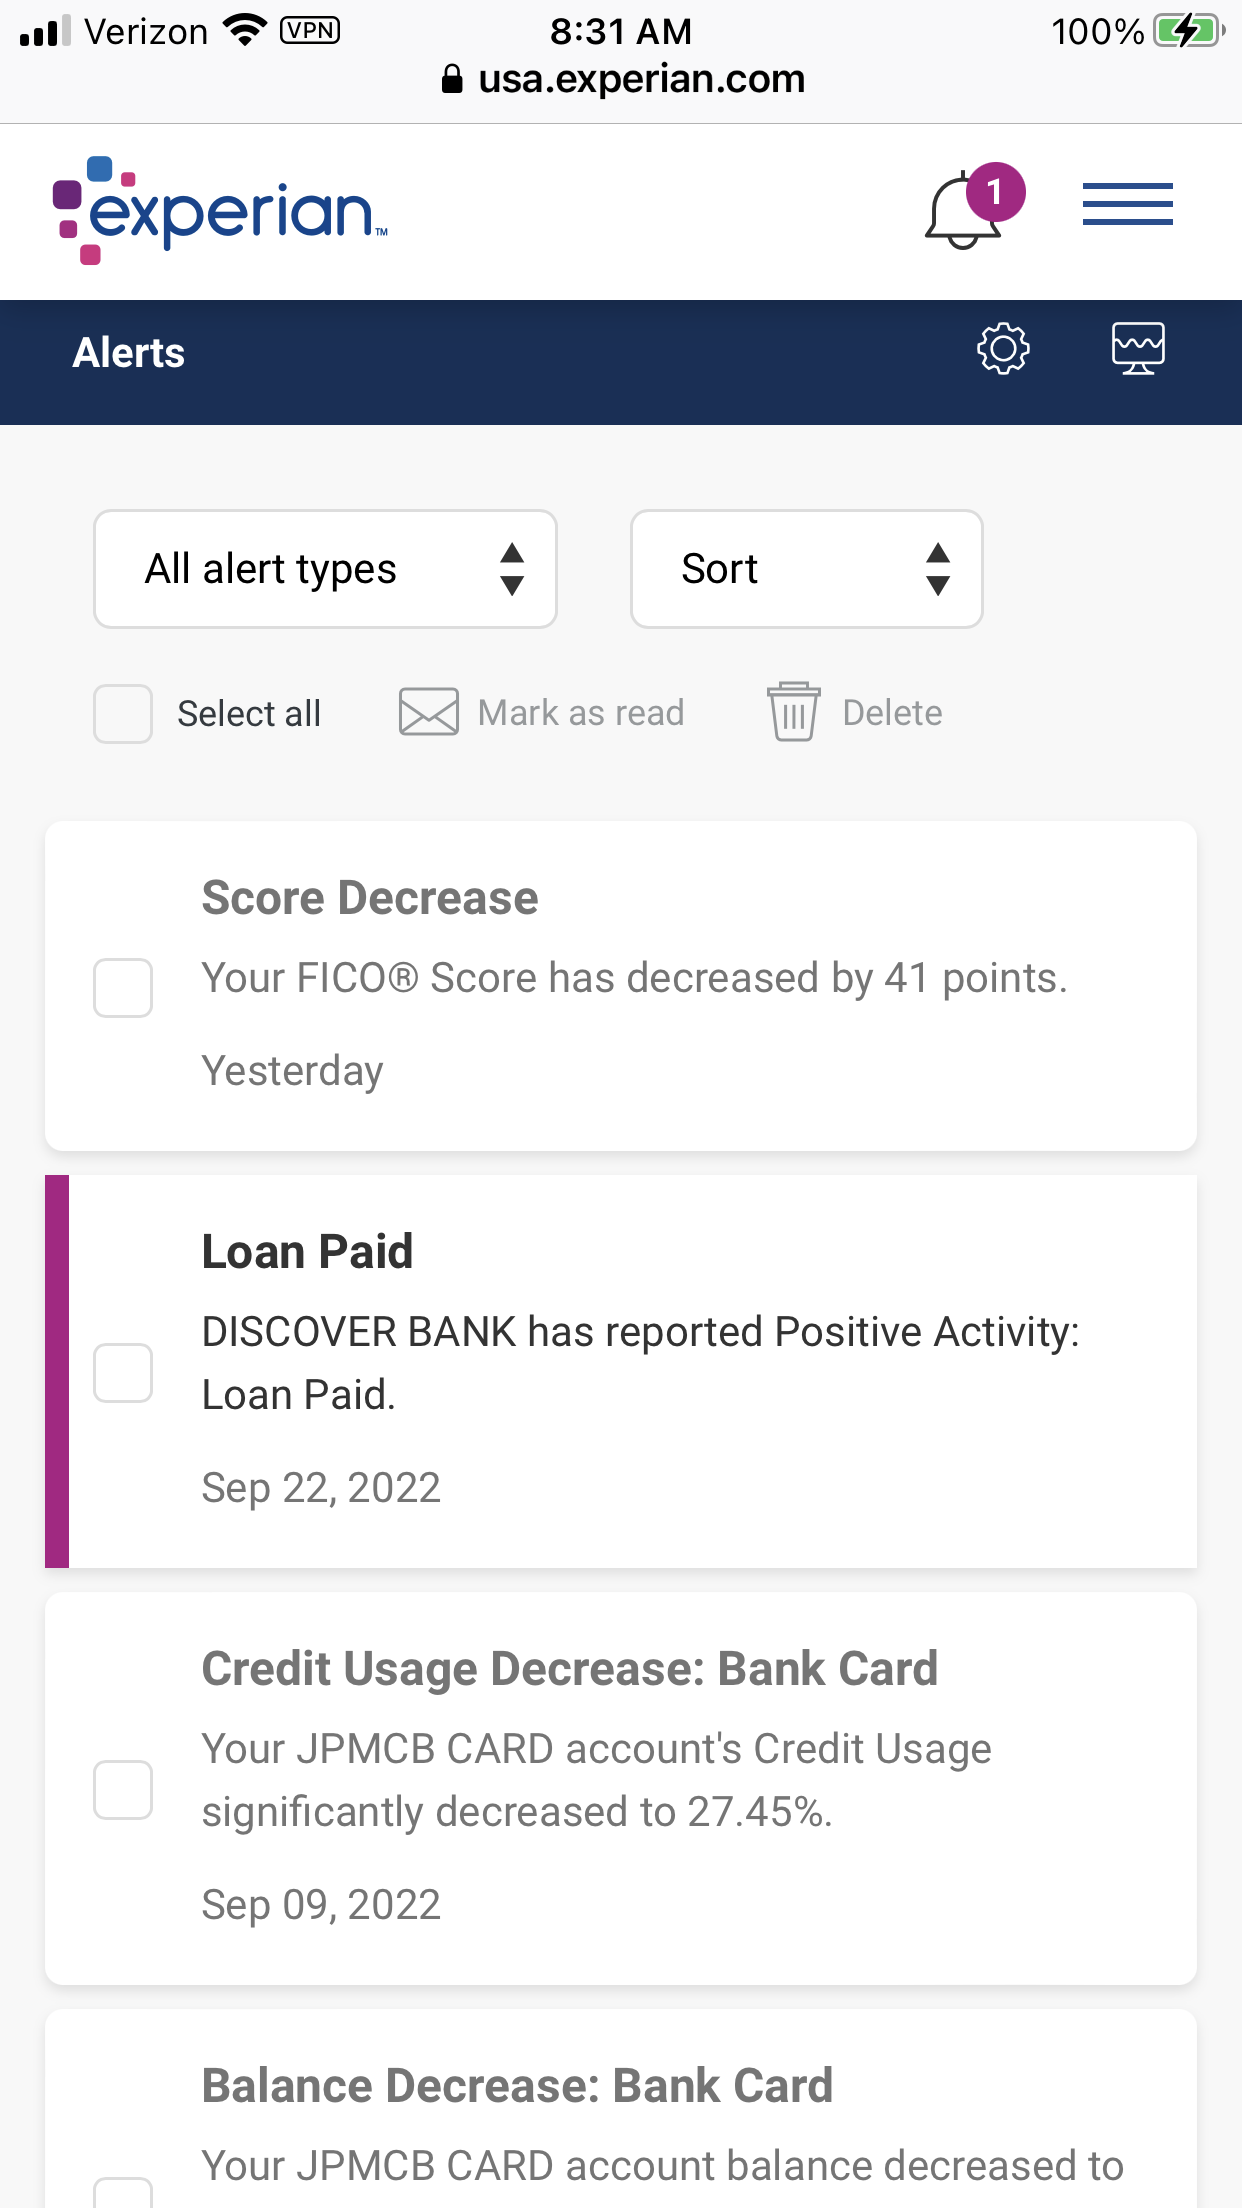Open the Score Decrease alert
Image resolution: width=1242 pixels, height=2208 pixels.
(x=621, y=986)
